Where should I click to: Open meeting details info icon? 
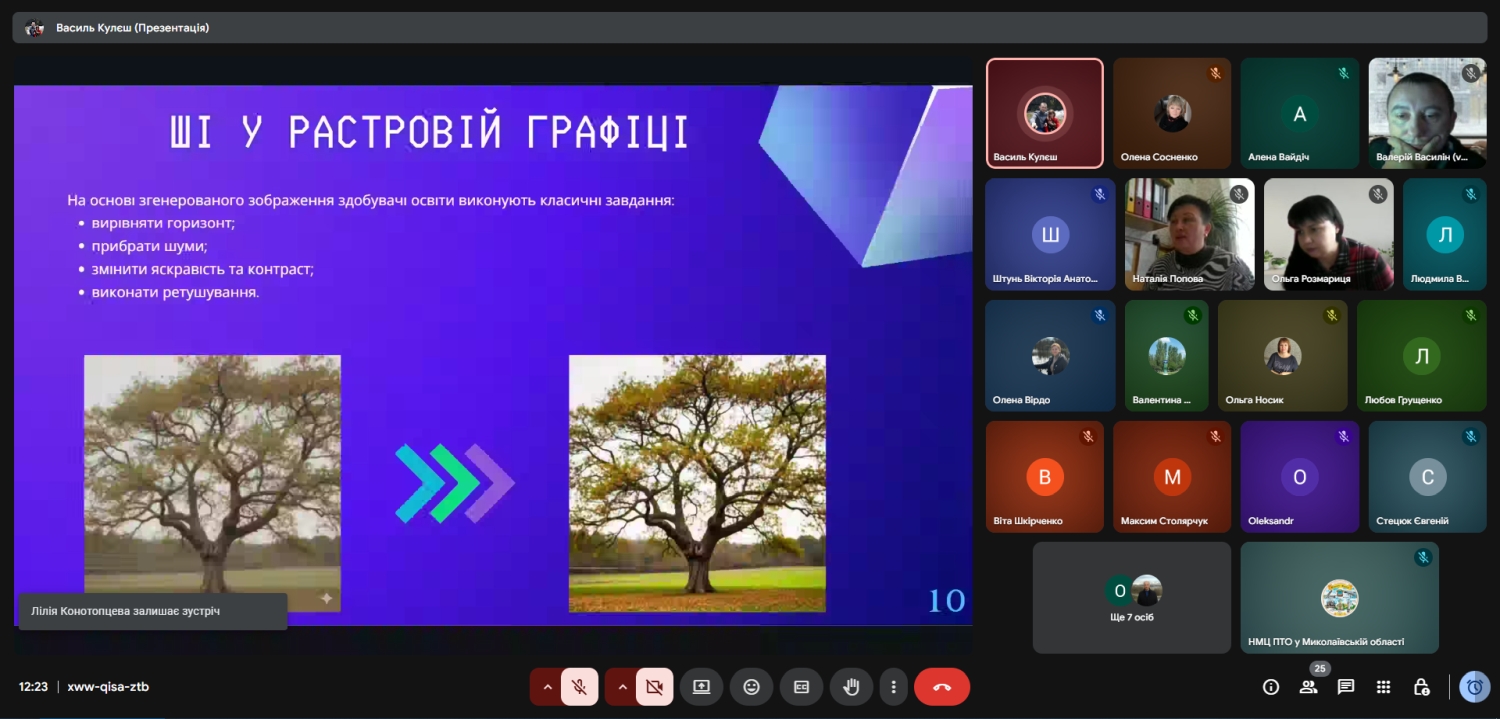[1271, 687]
